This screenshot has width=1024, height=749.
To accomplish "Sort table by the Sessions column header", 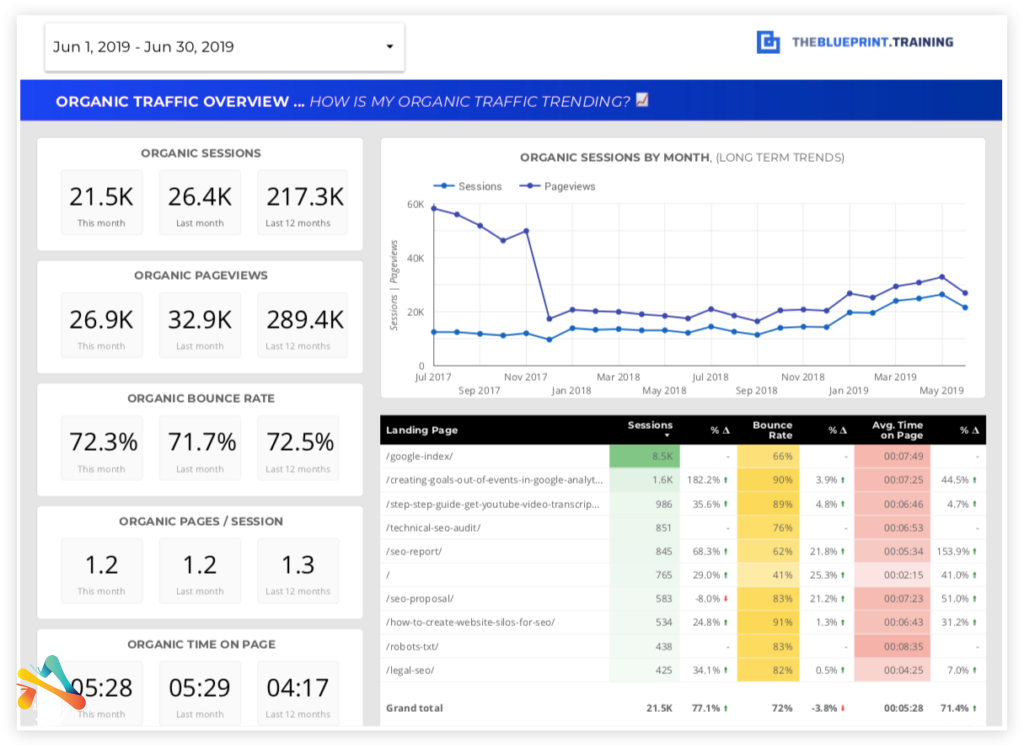I will pos(650,426).
